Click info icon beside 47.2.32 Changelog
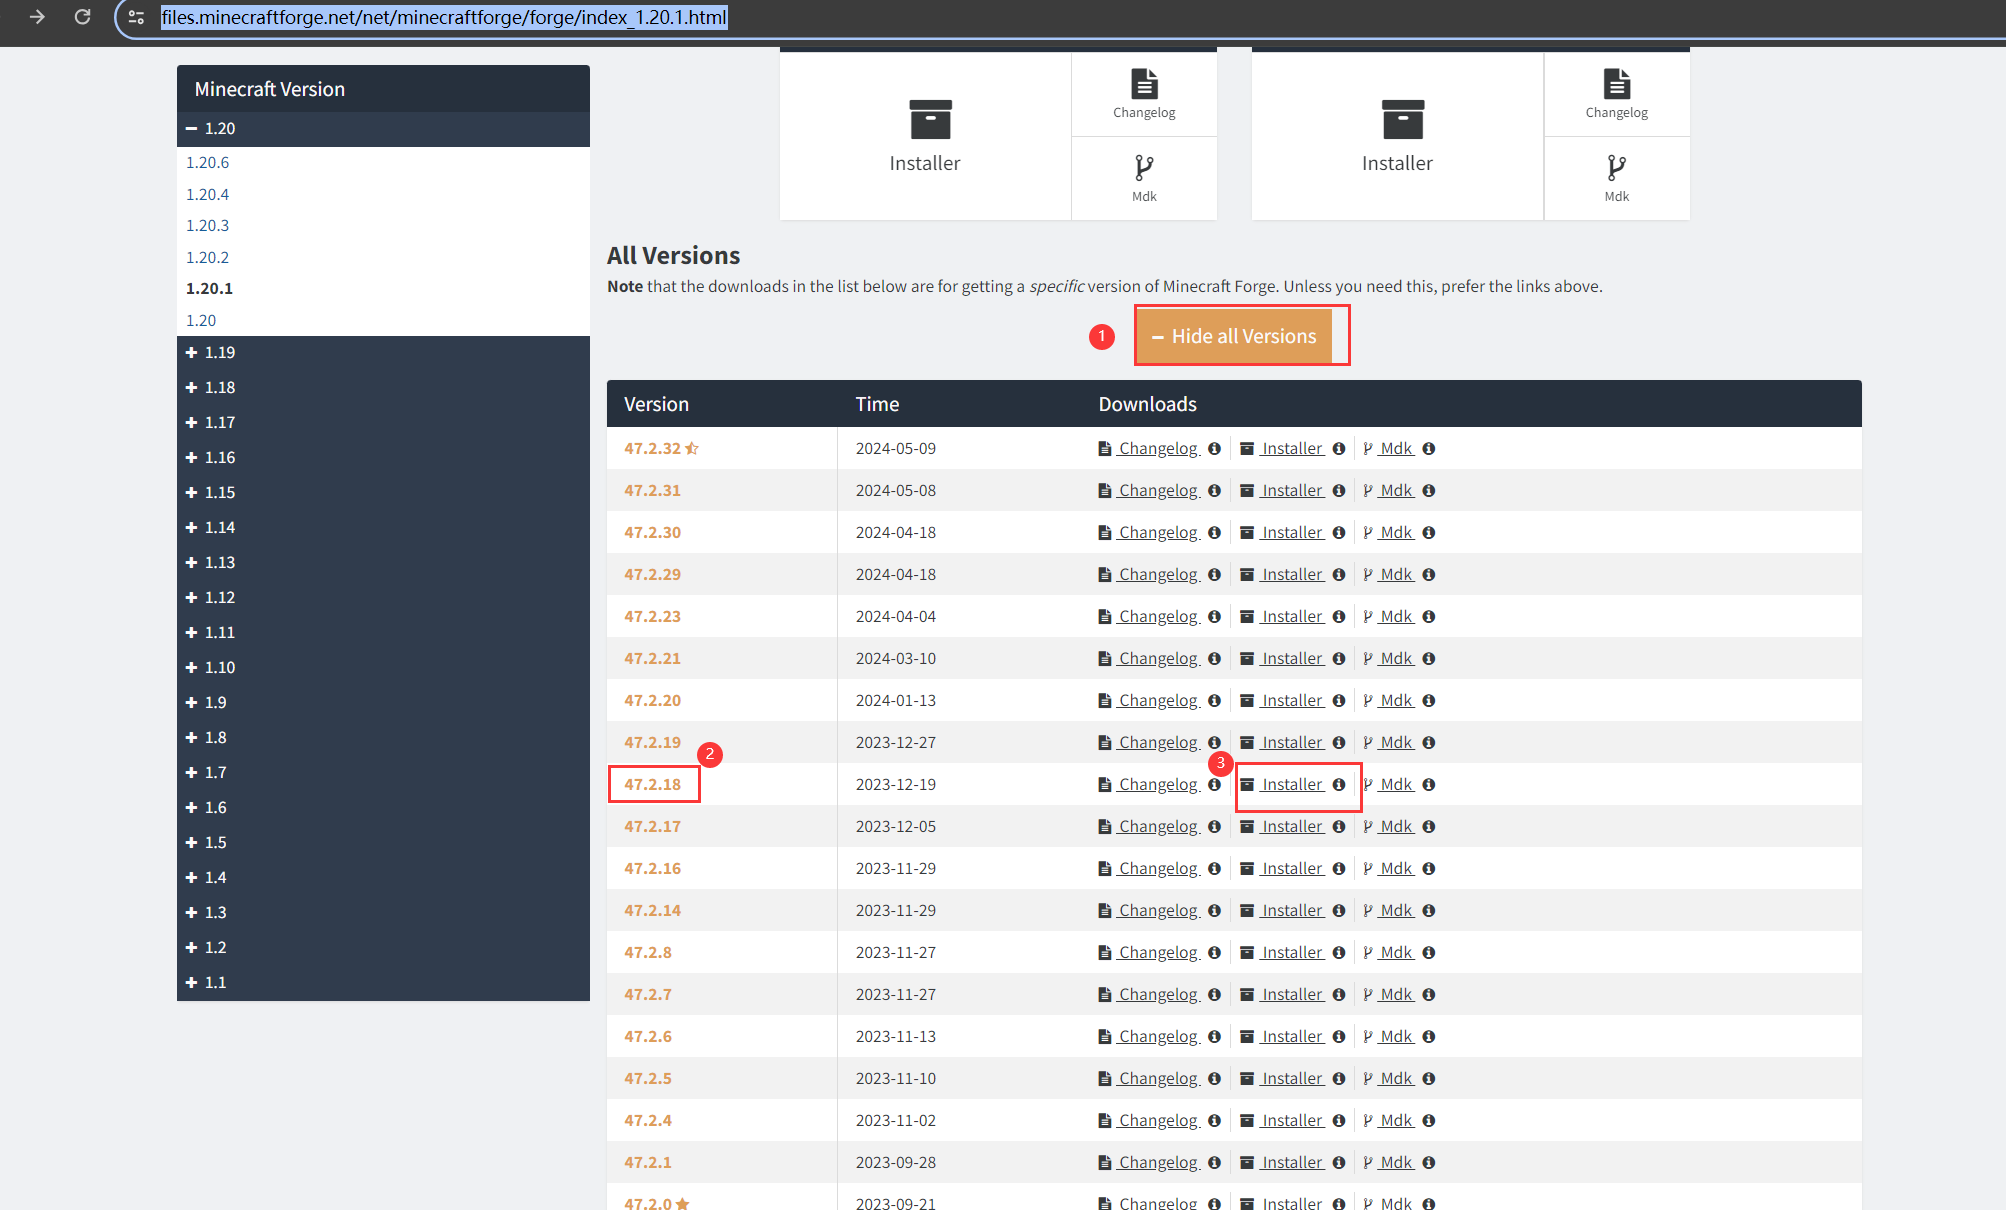This screenshot has height=1210, width=2006. tap(1214, 449)
